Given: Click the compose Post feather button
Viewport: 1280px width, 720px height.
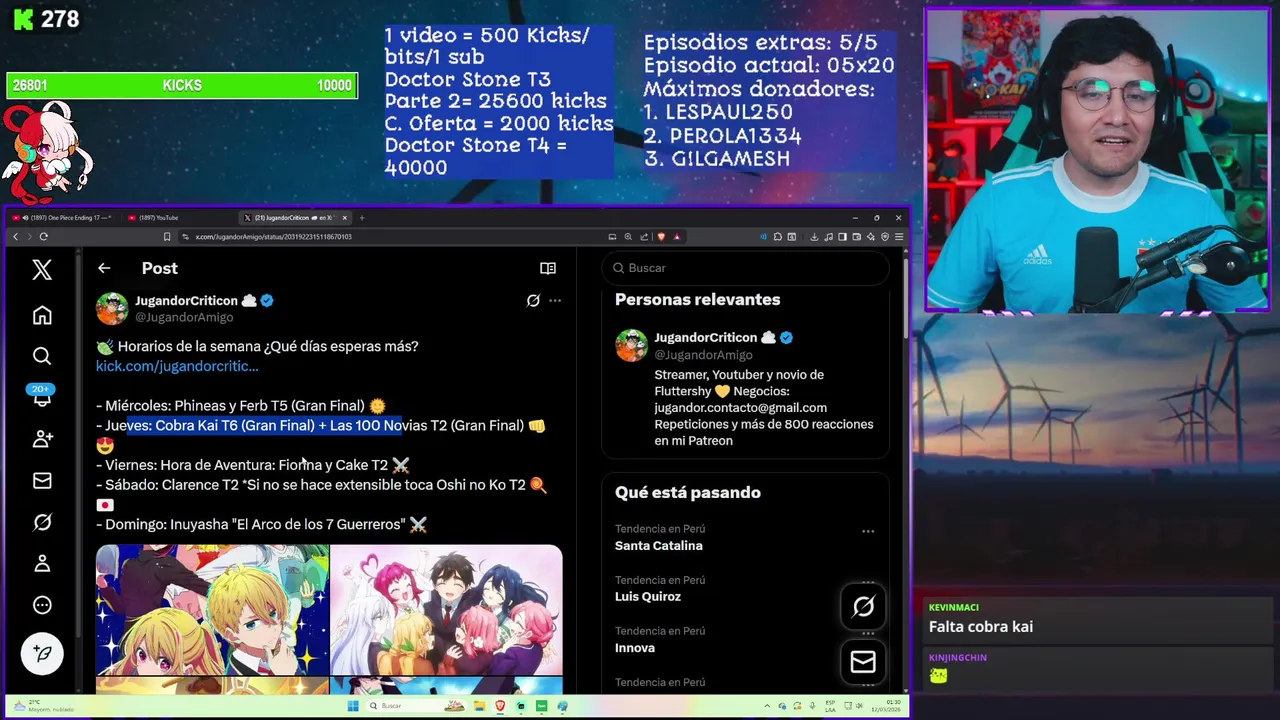Looking at the screenshot, I should click(x=42, y=653).
